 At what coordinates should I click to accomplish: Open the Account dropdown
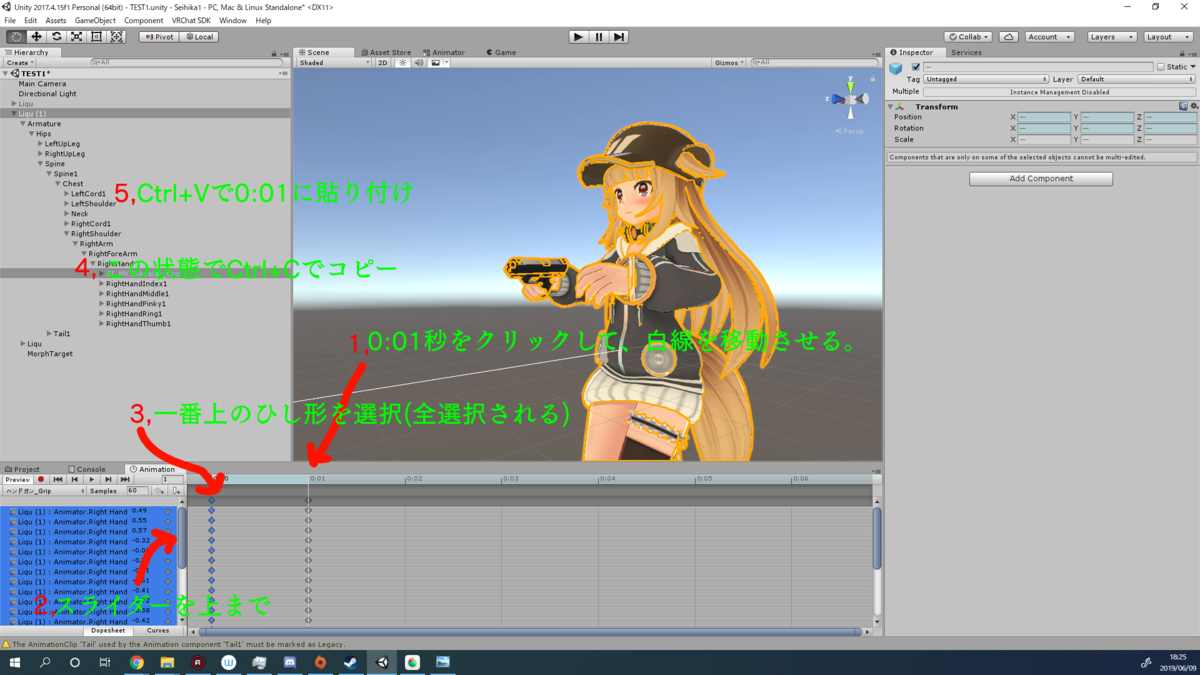coord(1049,37)
